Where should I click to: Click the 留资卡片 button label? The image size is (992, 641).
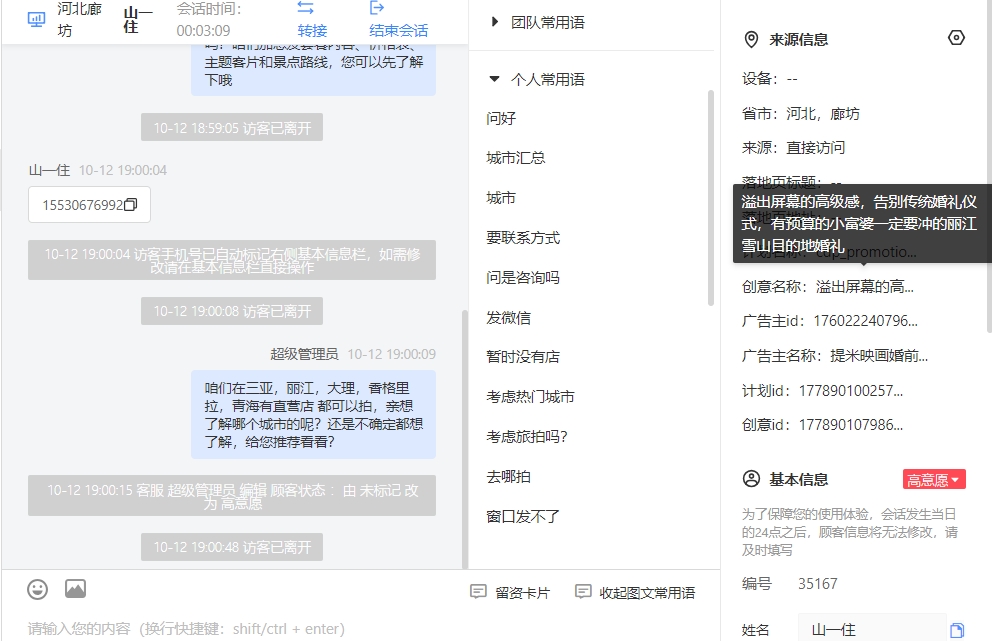[x=523, y=592]
